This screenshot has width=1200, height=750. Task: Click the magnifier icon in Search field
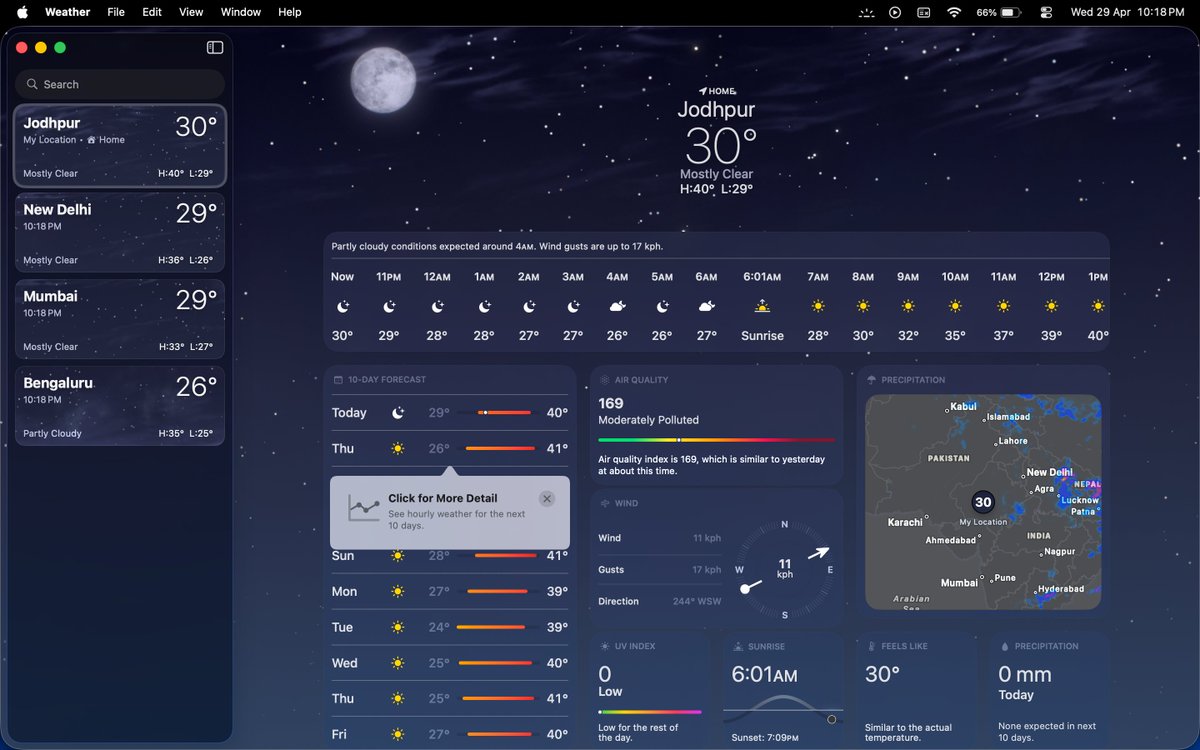32,85
